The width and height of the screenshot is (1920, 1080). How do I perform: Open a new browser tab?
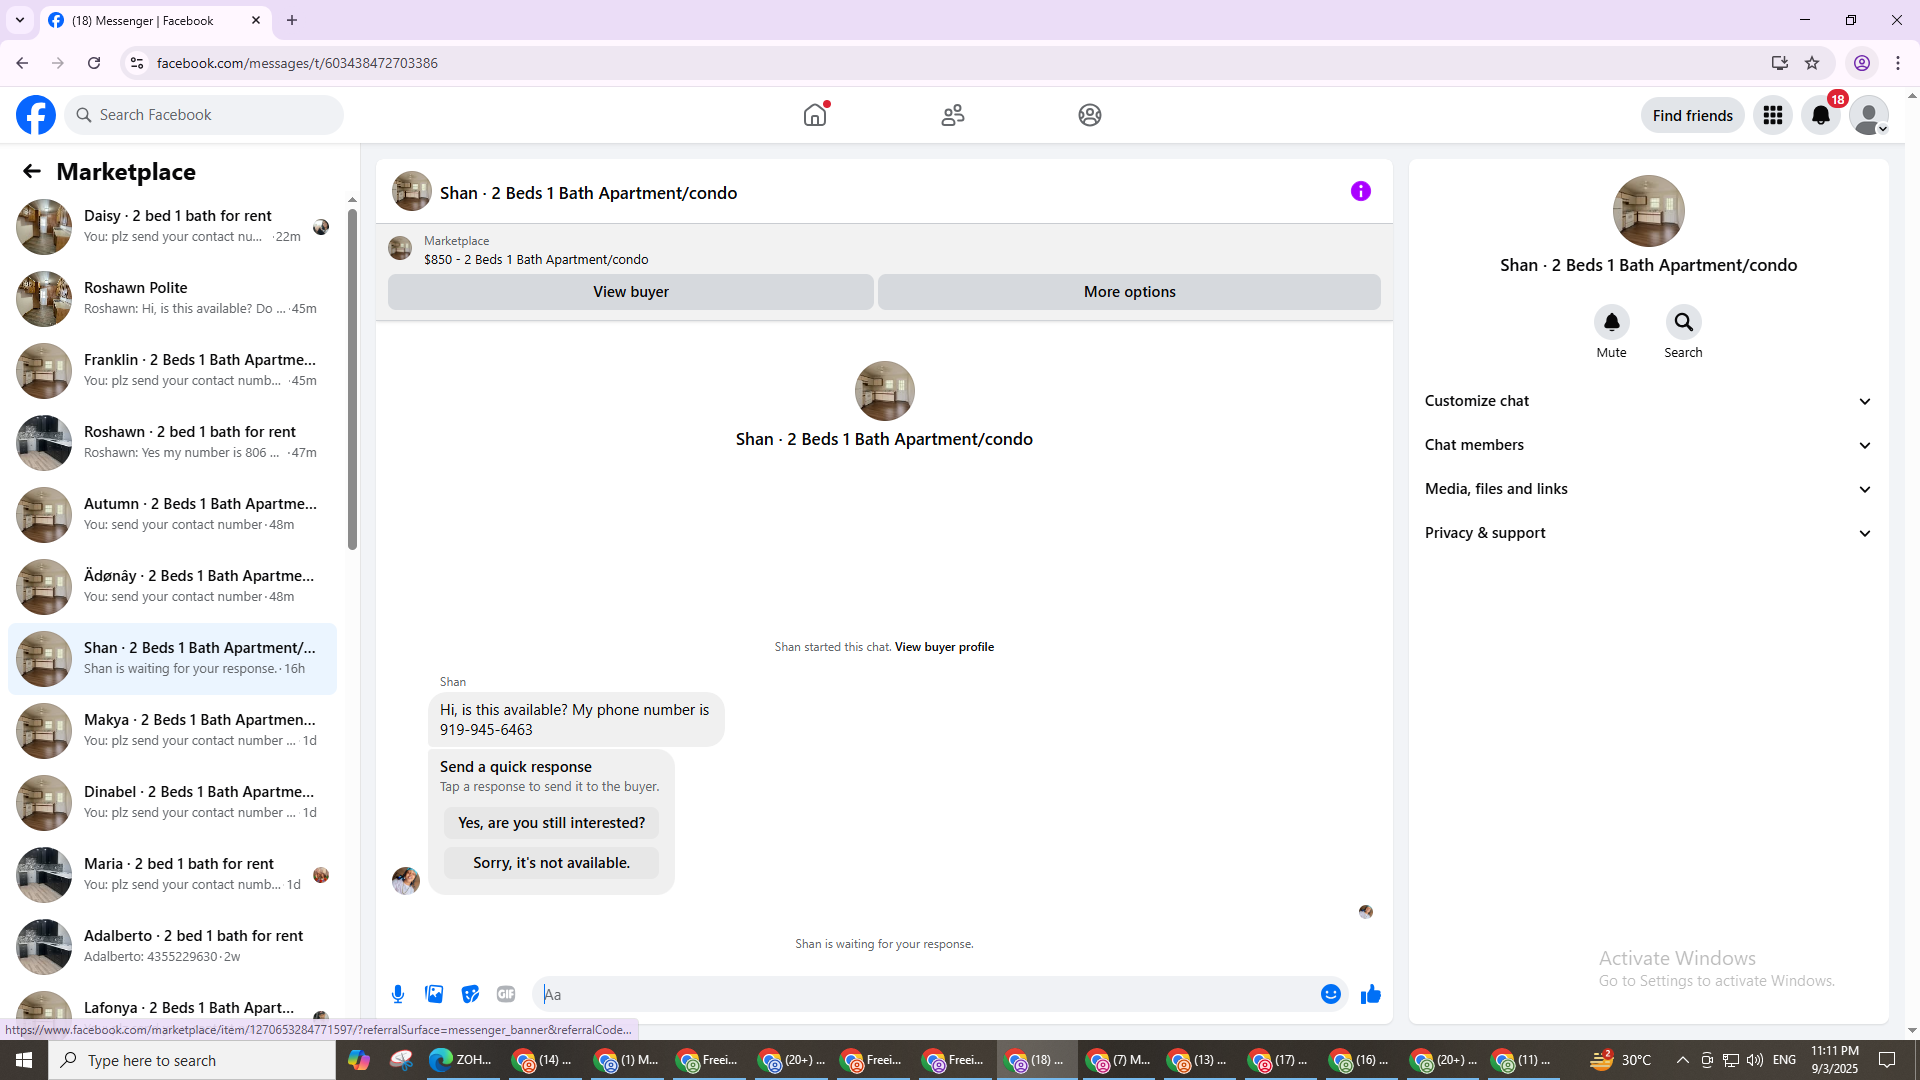click(x=292, y=20)
